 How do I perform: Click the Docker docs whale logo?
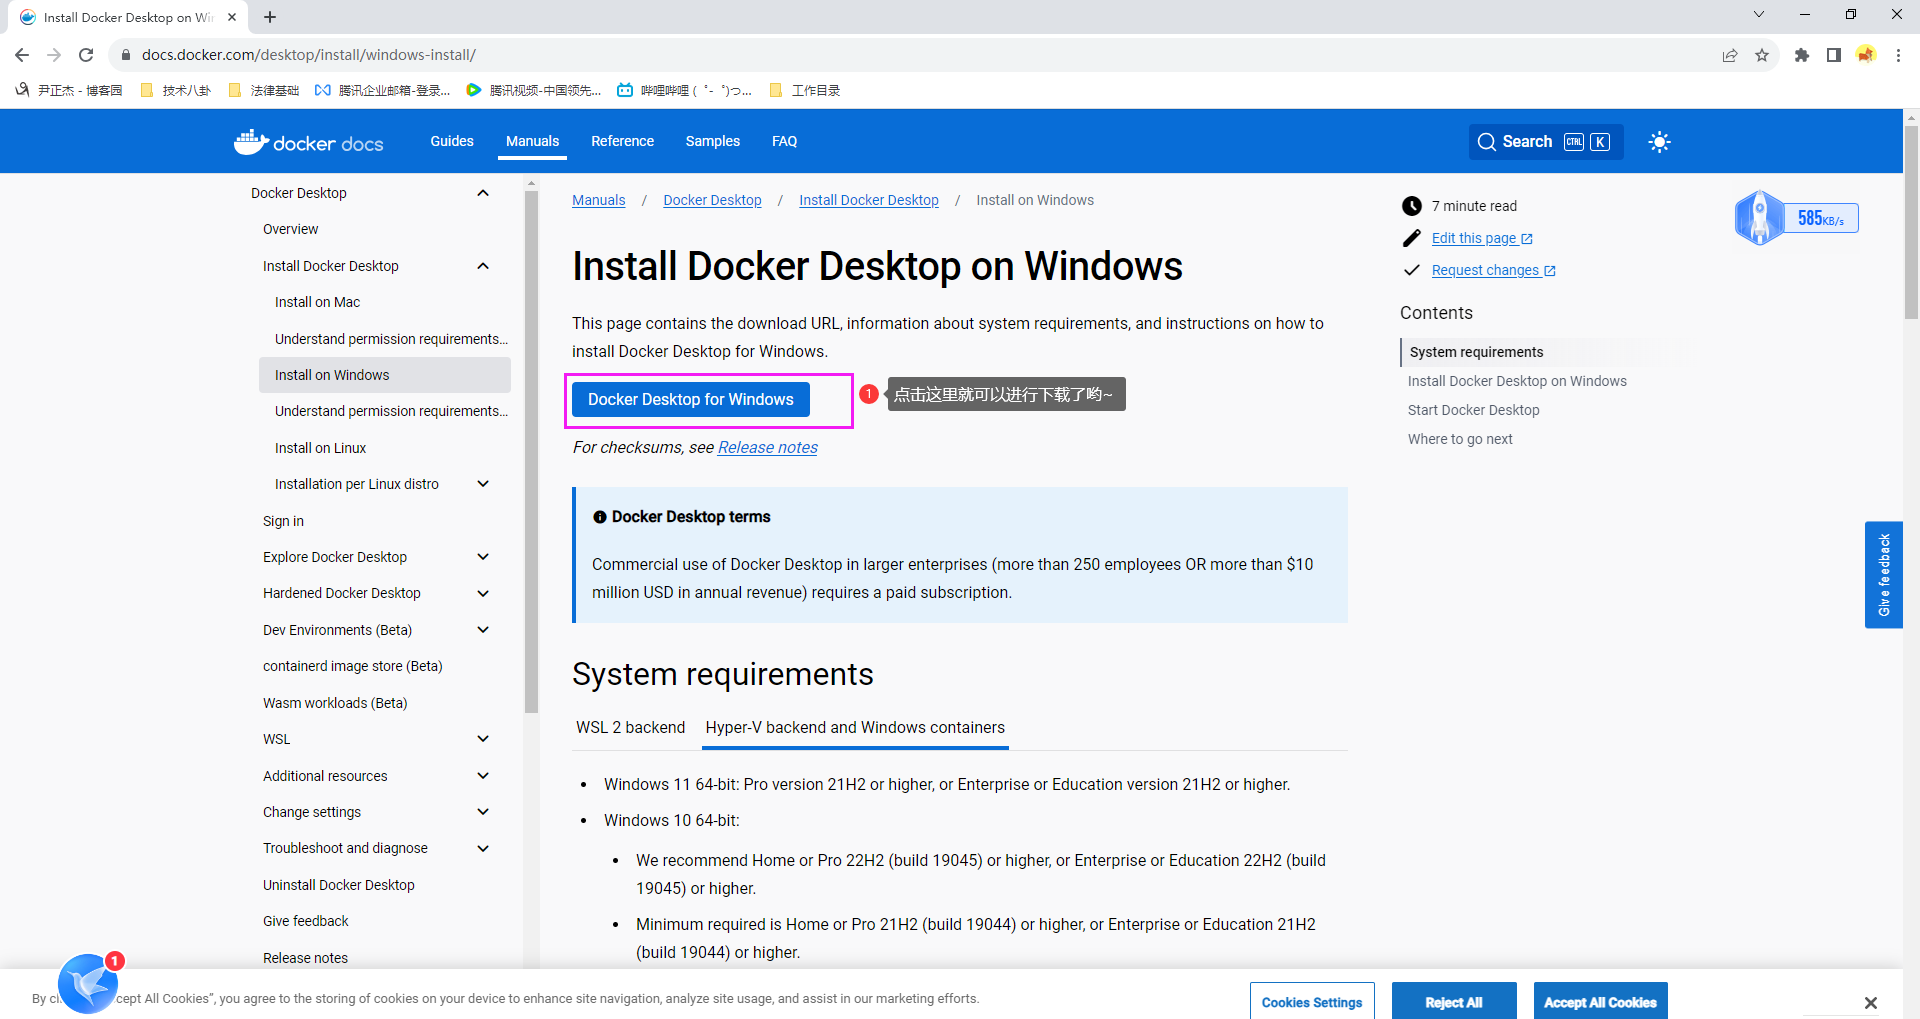[x=251, y=142]
